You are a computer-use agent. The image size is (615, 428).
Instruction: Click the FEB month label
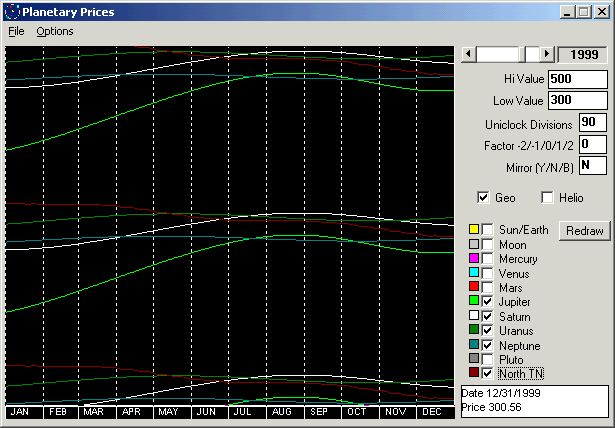click(58, 412)
